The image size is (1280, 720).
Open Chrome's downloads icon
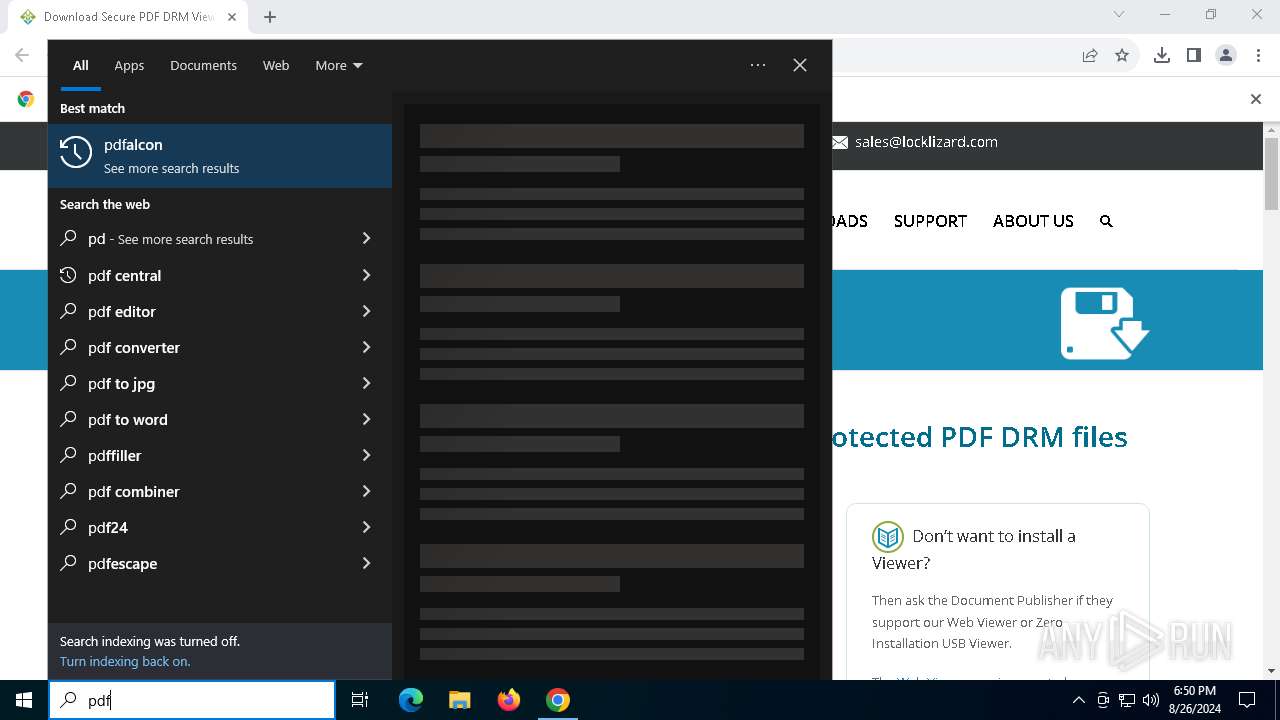[1162, 55]
